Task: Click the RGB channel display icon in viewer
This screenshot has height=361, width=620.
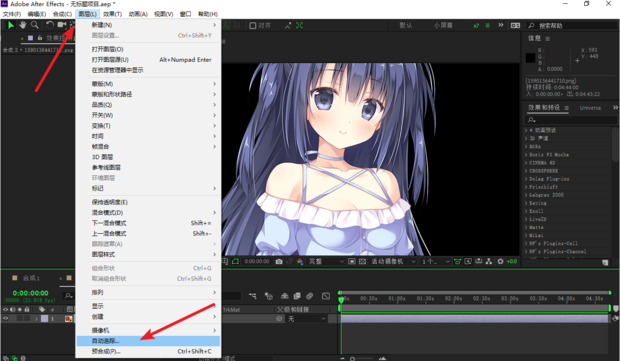Action: [x=300, y=261]
